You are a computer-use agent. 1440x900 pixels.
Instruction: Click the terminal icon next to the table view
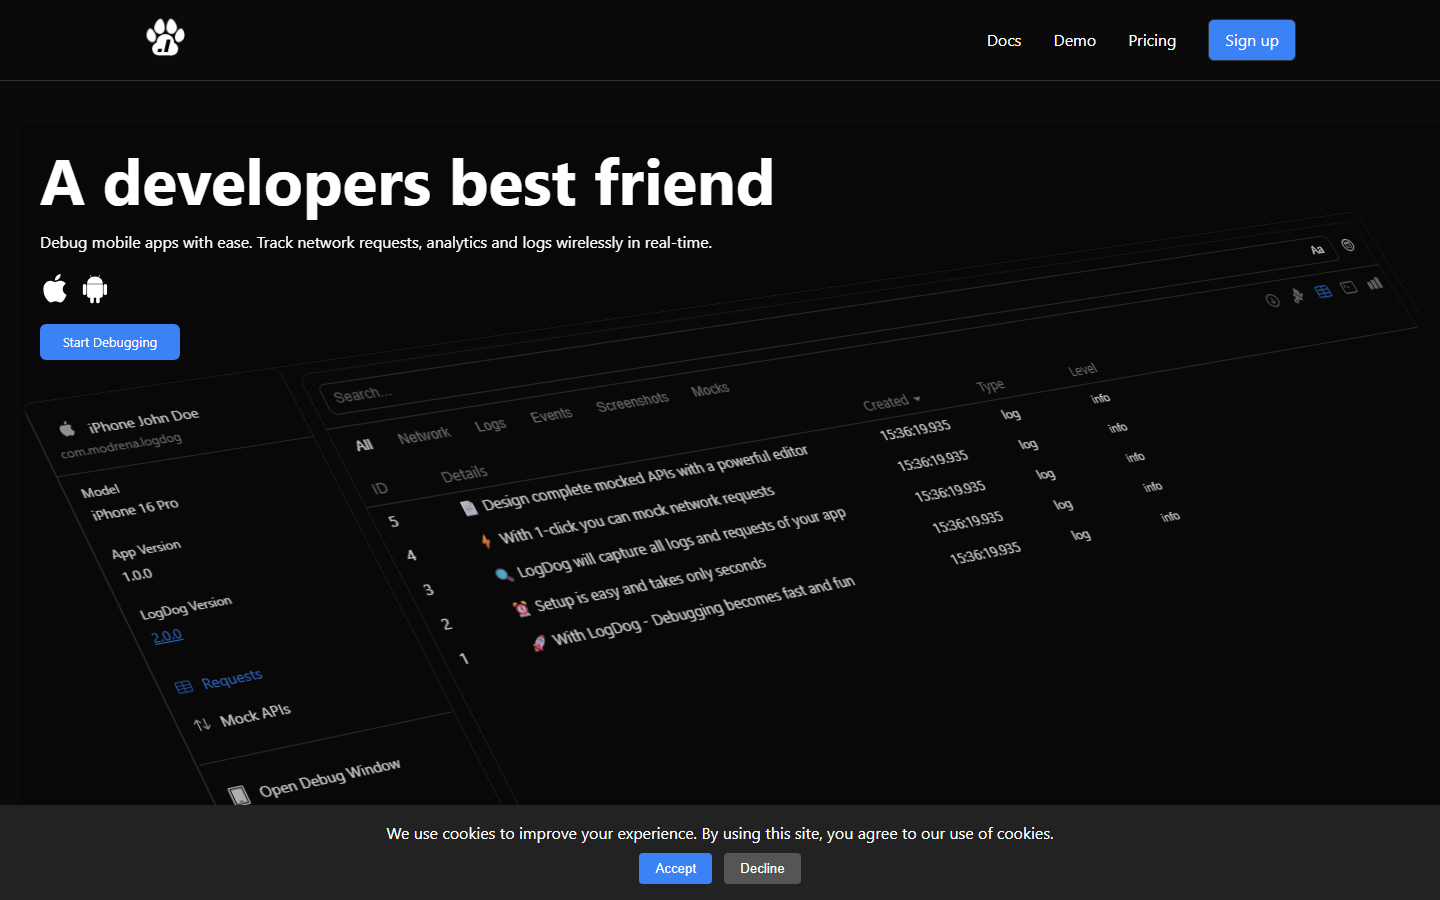pyautogui.click(x=1349, y=287)
